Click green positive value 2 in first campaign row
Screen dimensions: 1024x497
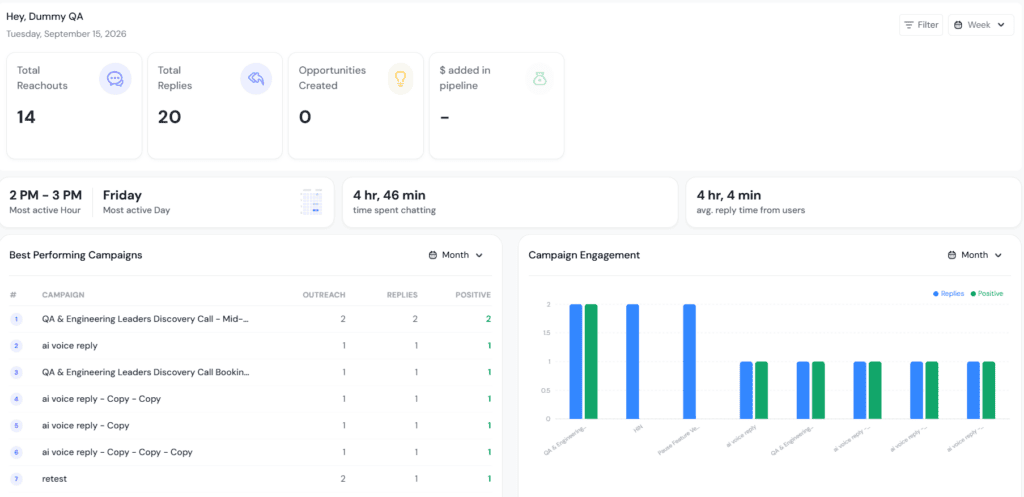488,319
